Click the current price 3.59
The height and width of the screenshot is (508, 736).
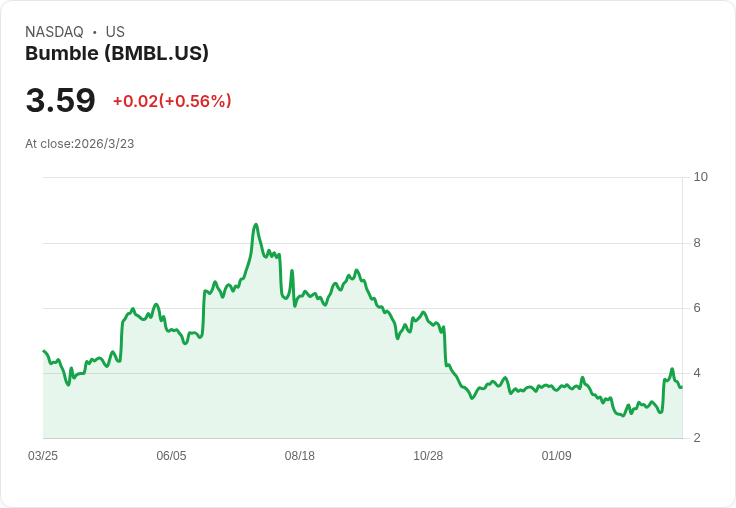pos(61,100)
